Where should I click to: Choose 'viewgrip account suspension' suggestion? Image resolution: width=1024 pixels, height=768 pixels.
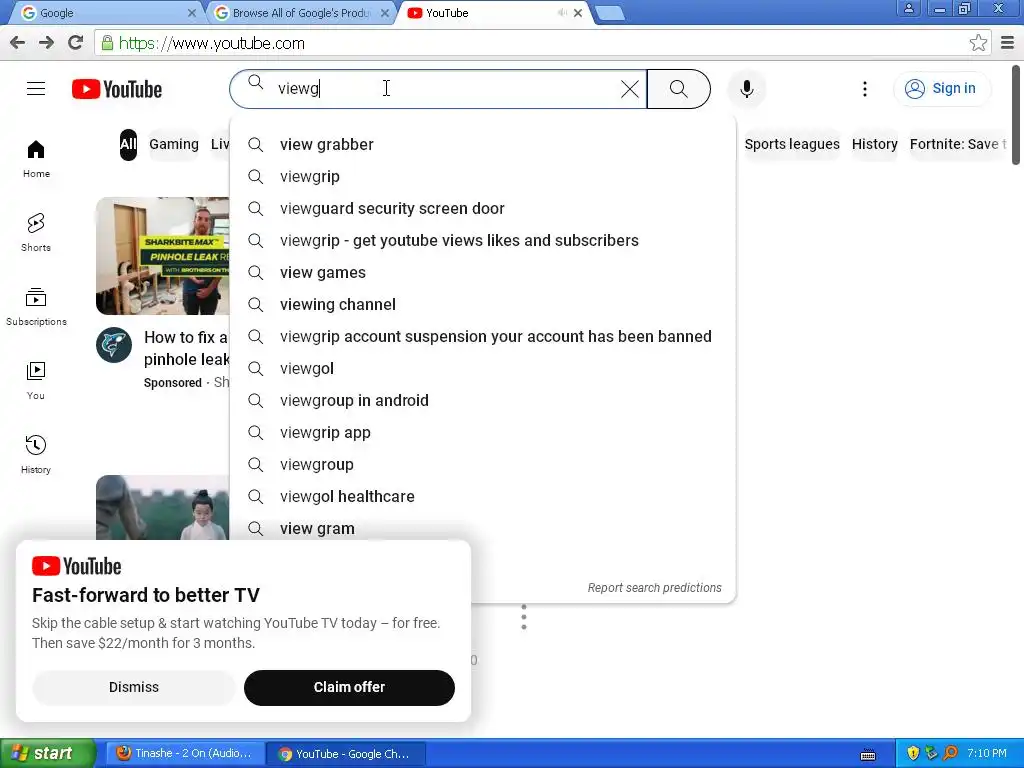click(x=483, y=336)
